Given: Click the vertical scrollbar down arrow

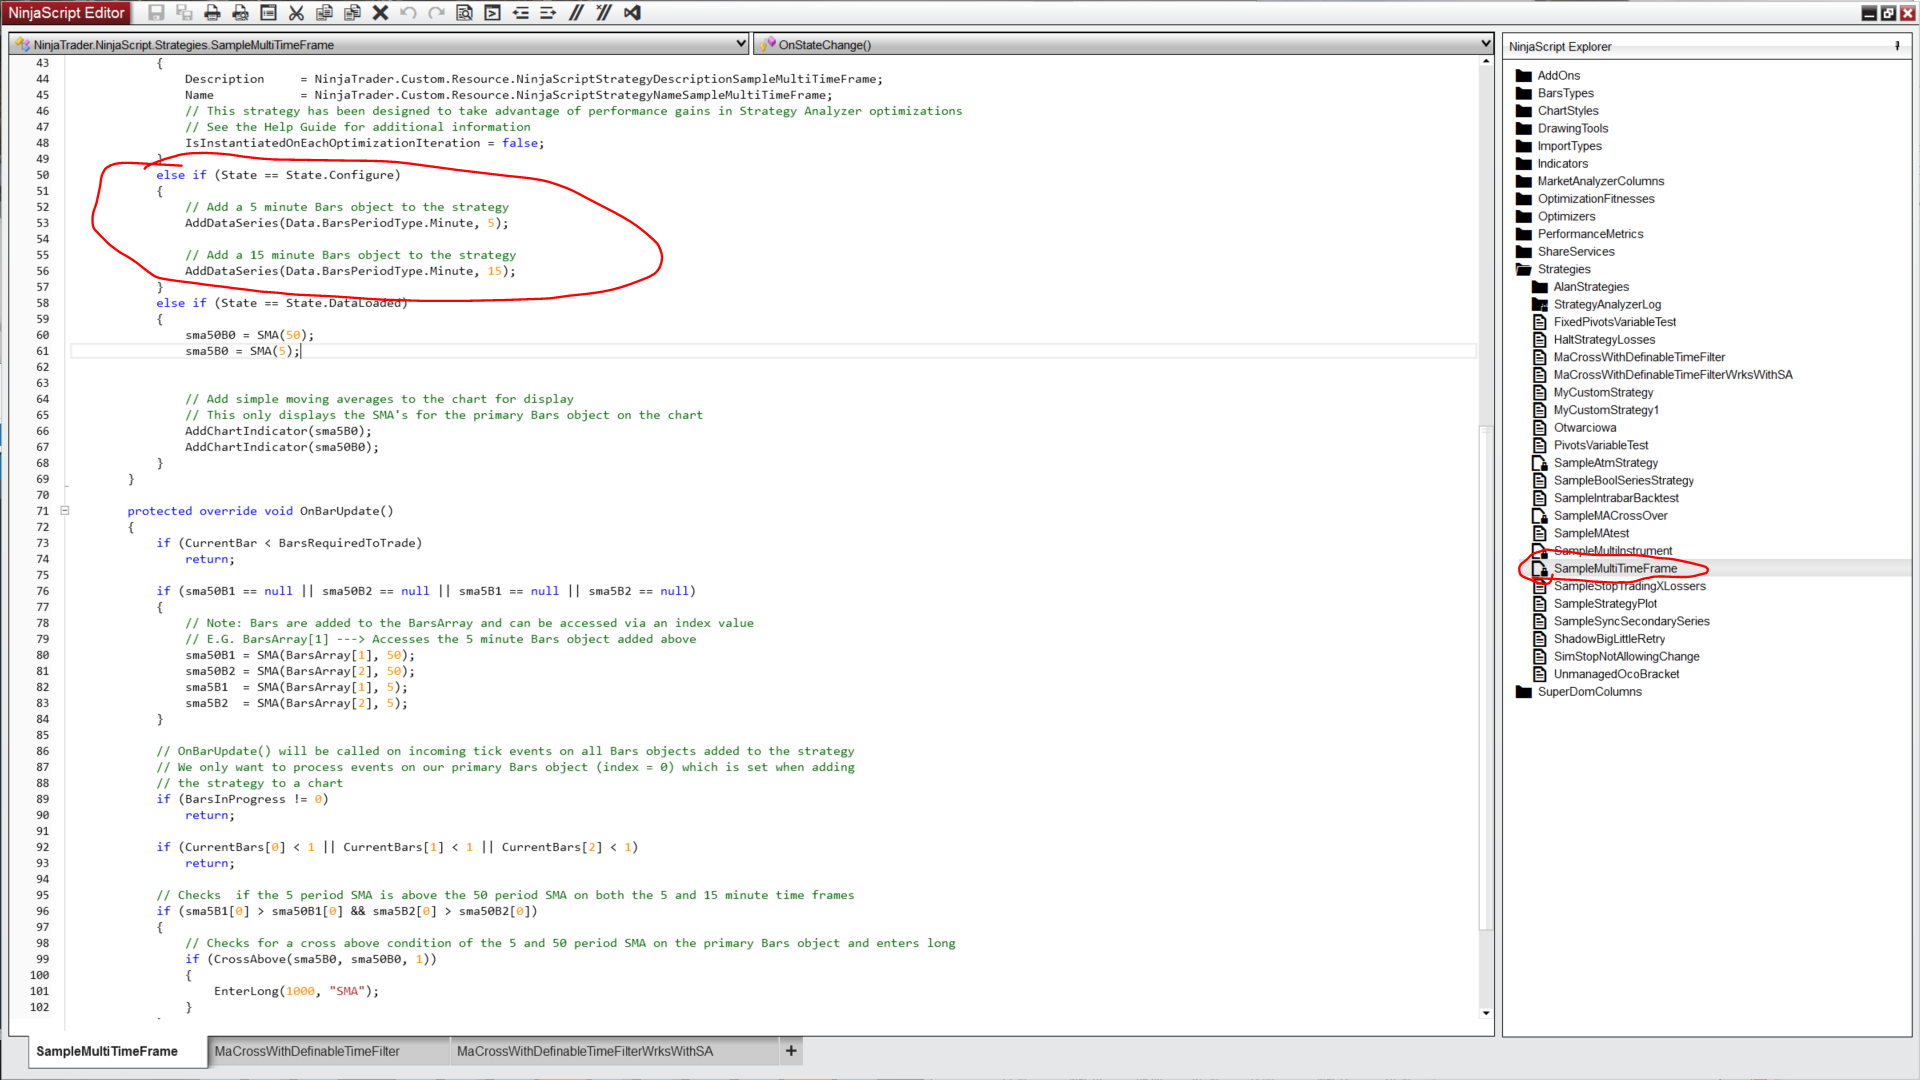Looking at the screenshot, I should [x=1486, y=1013].
